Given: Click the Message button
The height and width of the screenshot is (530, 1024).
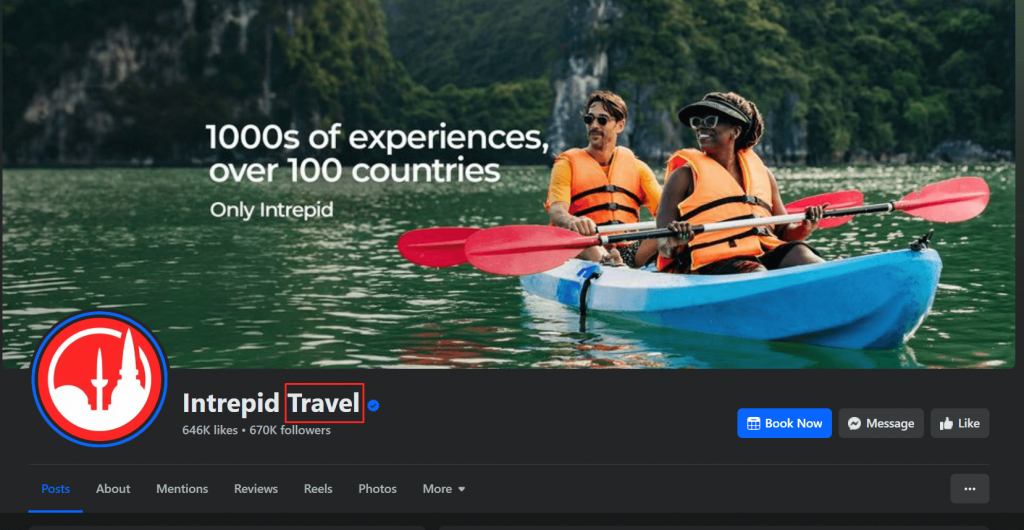Looking at the screenshot, I should click(x=881, y=424).
